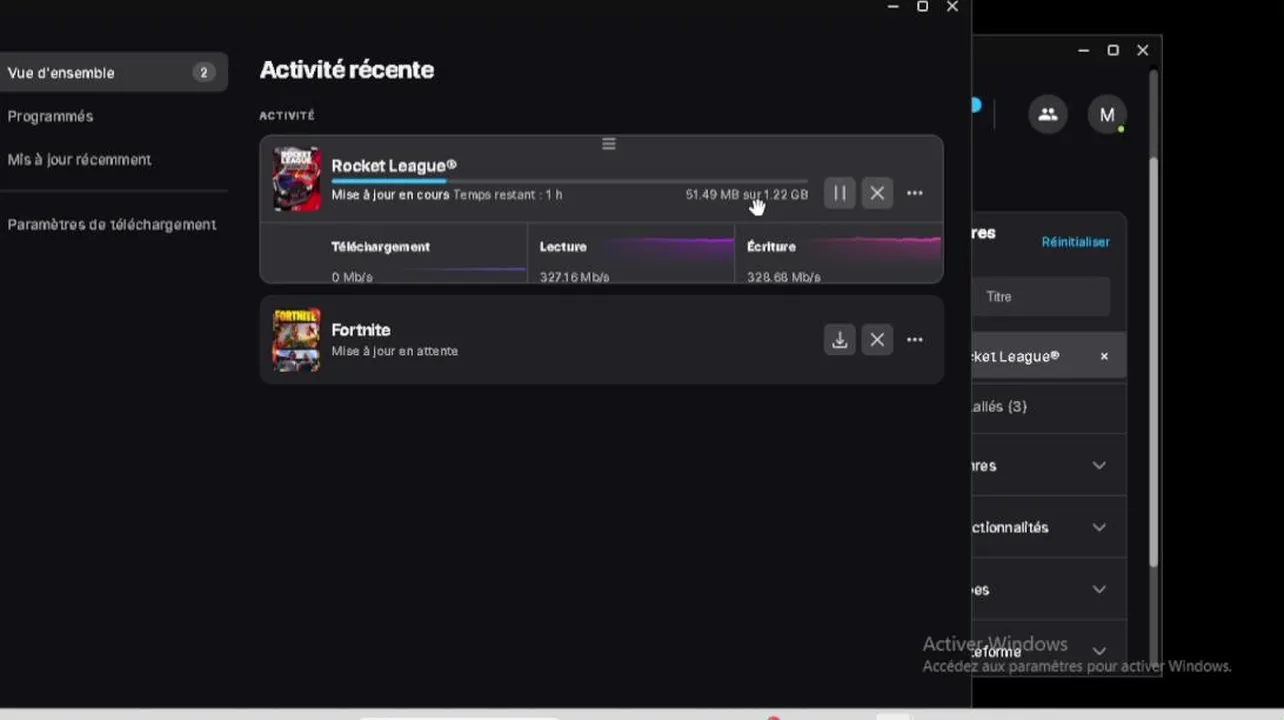The height and width of the screenshot is (720, 1284).
Task: Select the installed (3) filter row
Action: 1049,407
